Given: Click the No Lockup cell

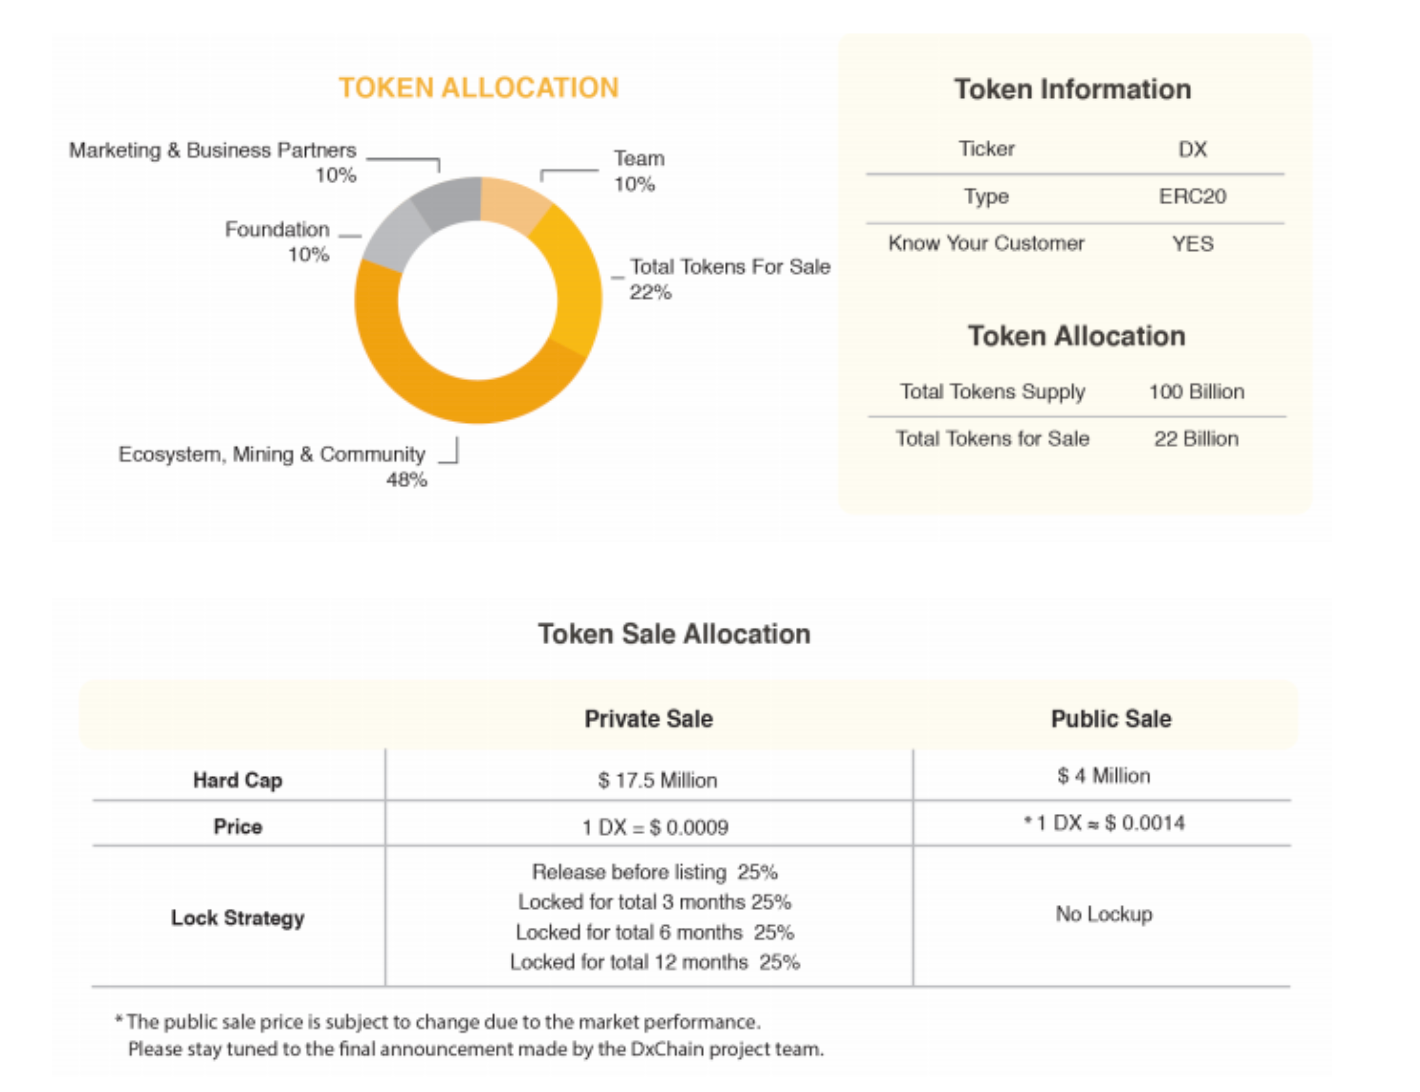Looking at the screenshot, I should click(1104, 914).
